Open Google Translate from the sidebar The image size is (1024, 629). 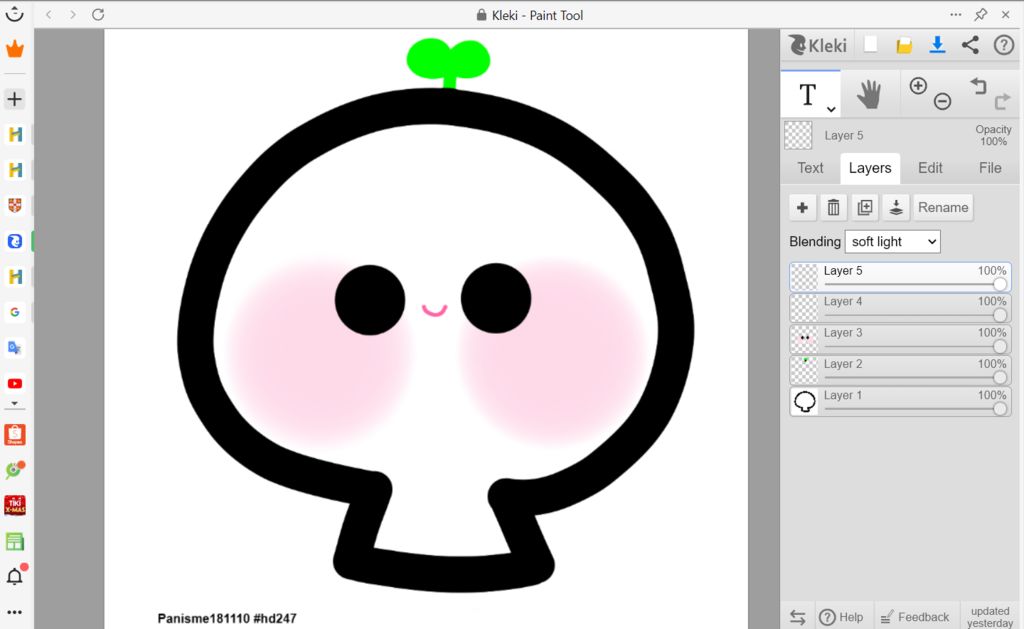(x=14, y=347)
